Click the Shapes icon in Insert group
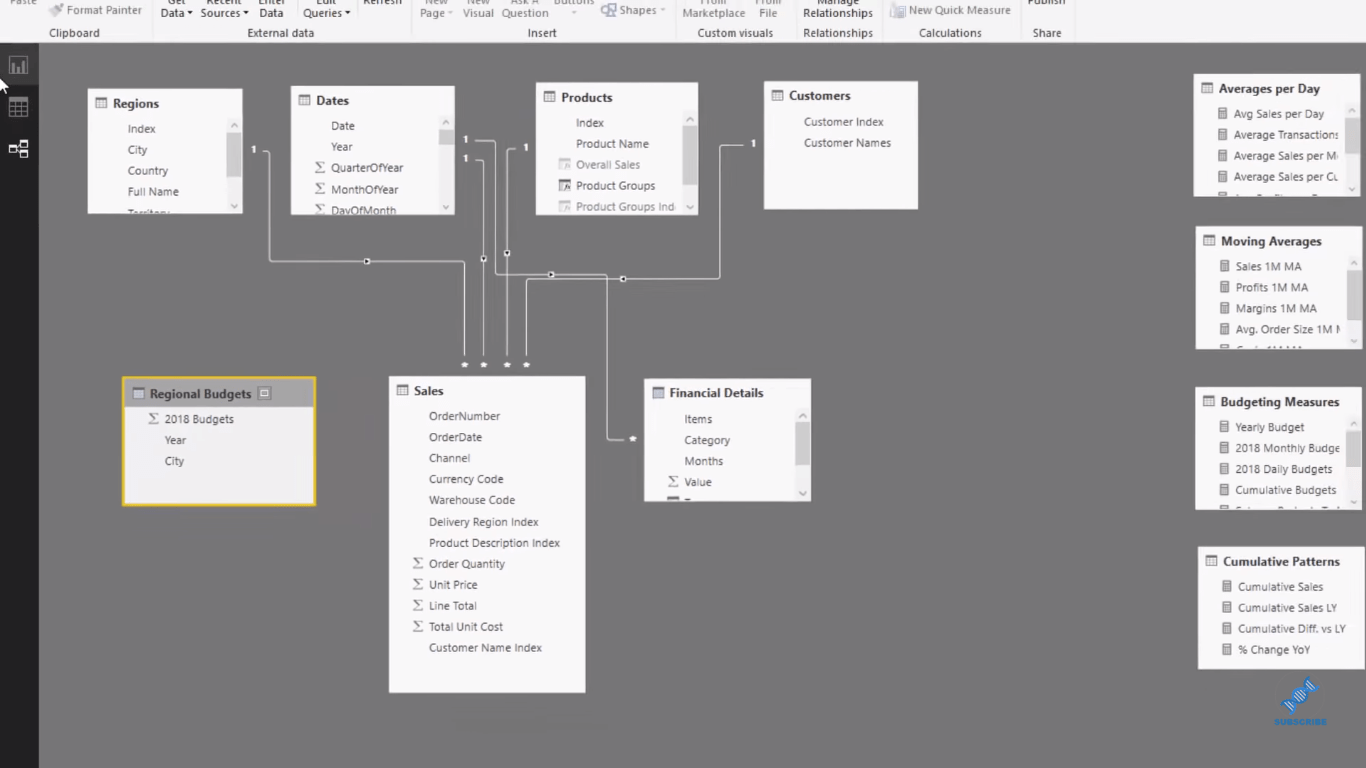The height and width of the screenshot is (768, 1366). pos(608,10)
